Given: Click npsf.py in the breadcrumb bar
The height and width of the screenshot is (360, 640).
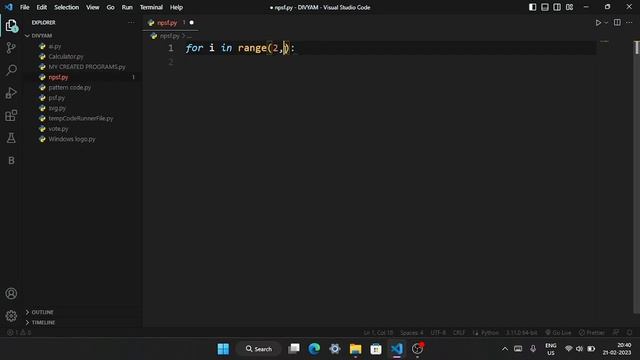Looking at the screenshot, I should coord(169,36).
